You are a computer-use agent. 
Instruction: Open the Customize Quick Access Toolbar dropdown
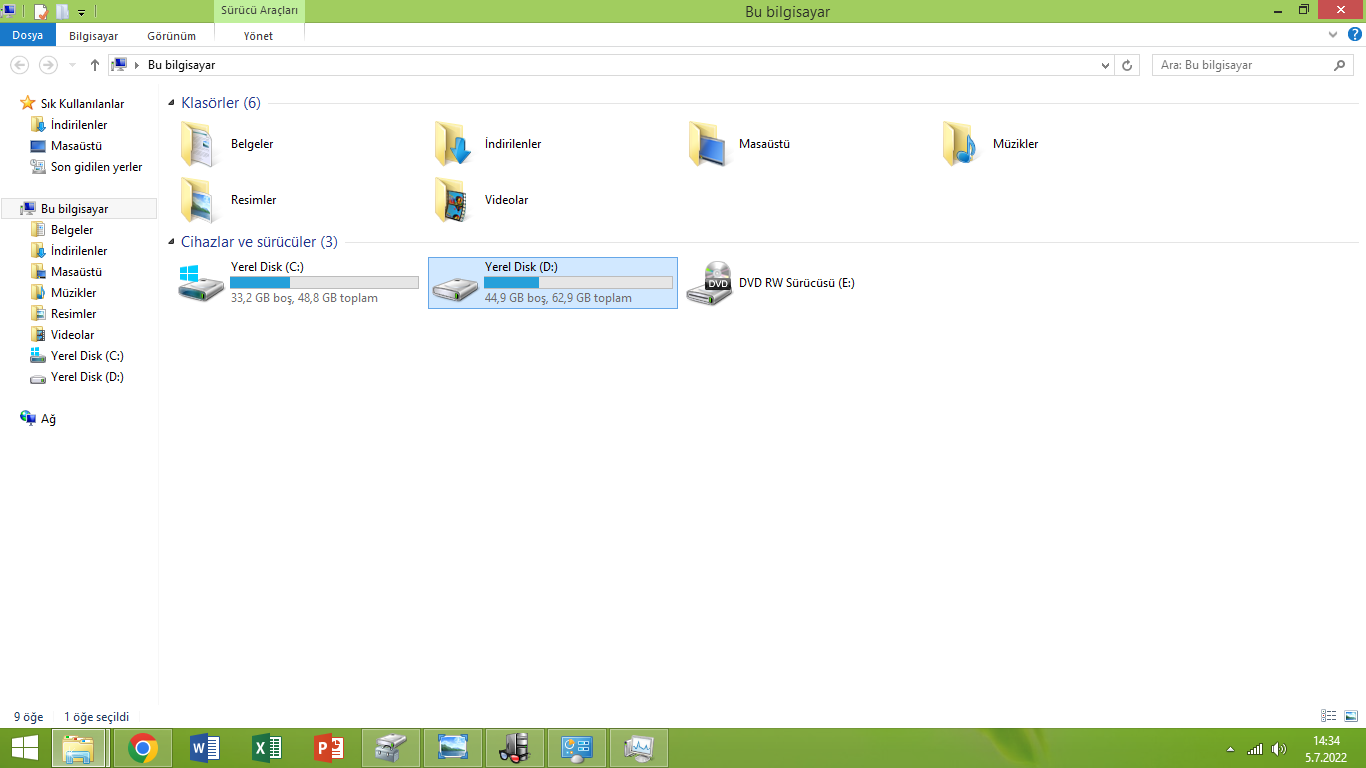81,12
